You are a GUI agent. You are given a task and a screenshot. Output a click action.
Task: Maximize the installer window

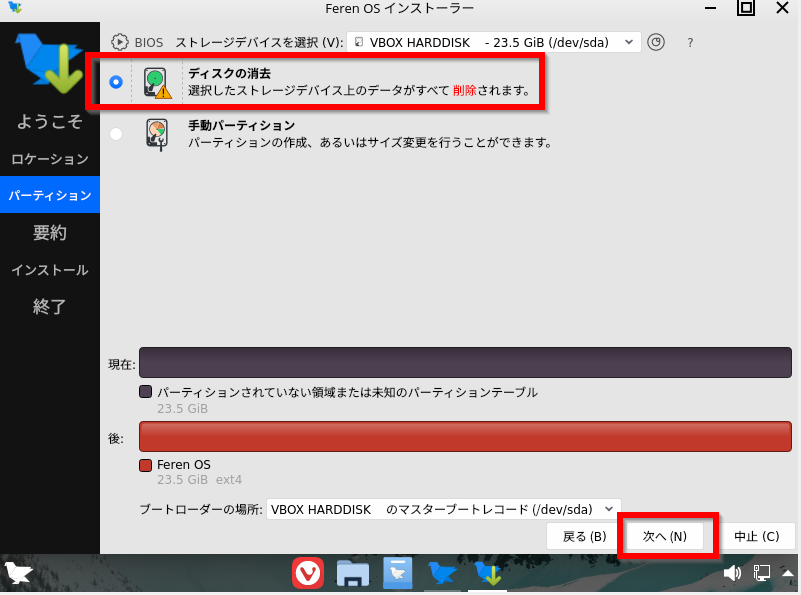(746, 8)
